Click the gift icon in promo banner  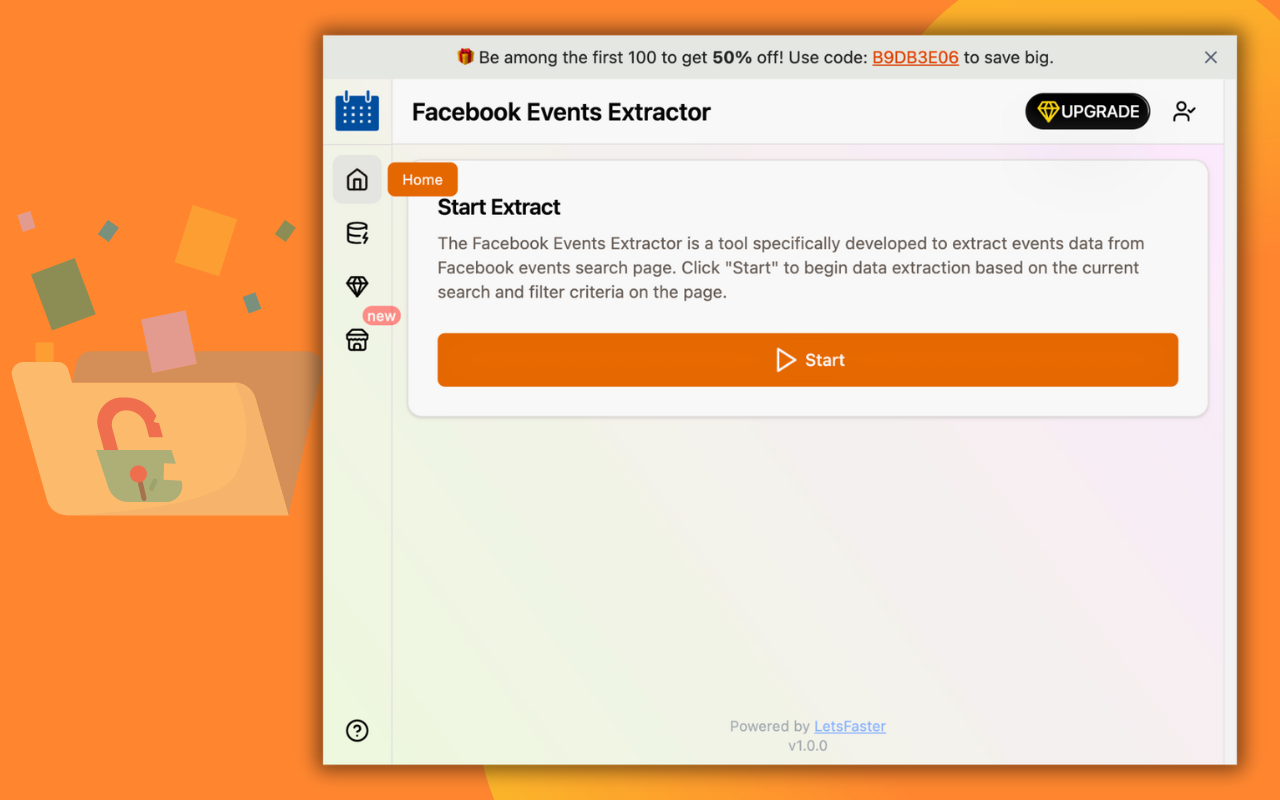(x=465, y=57)
